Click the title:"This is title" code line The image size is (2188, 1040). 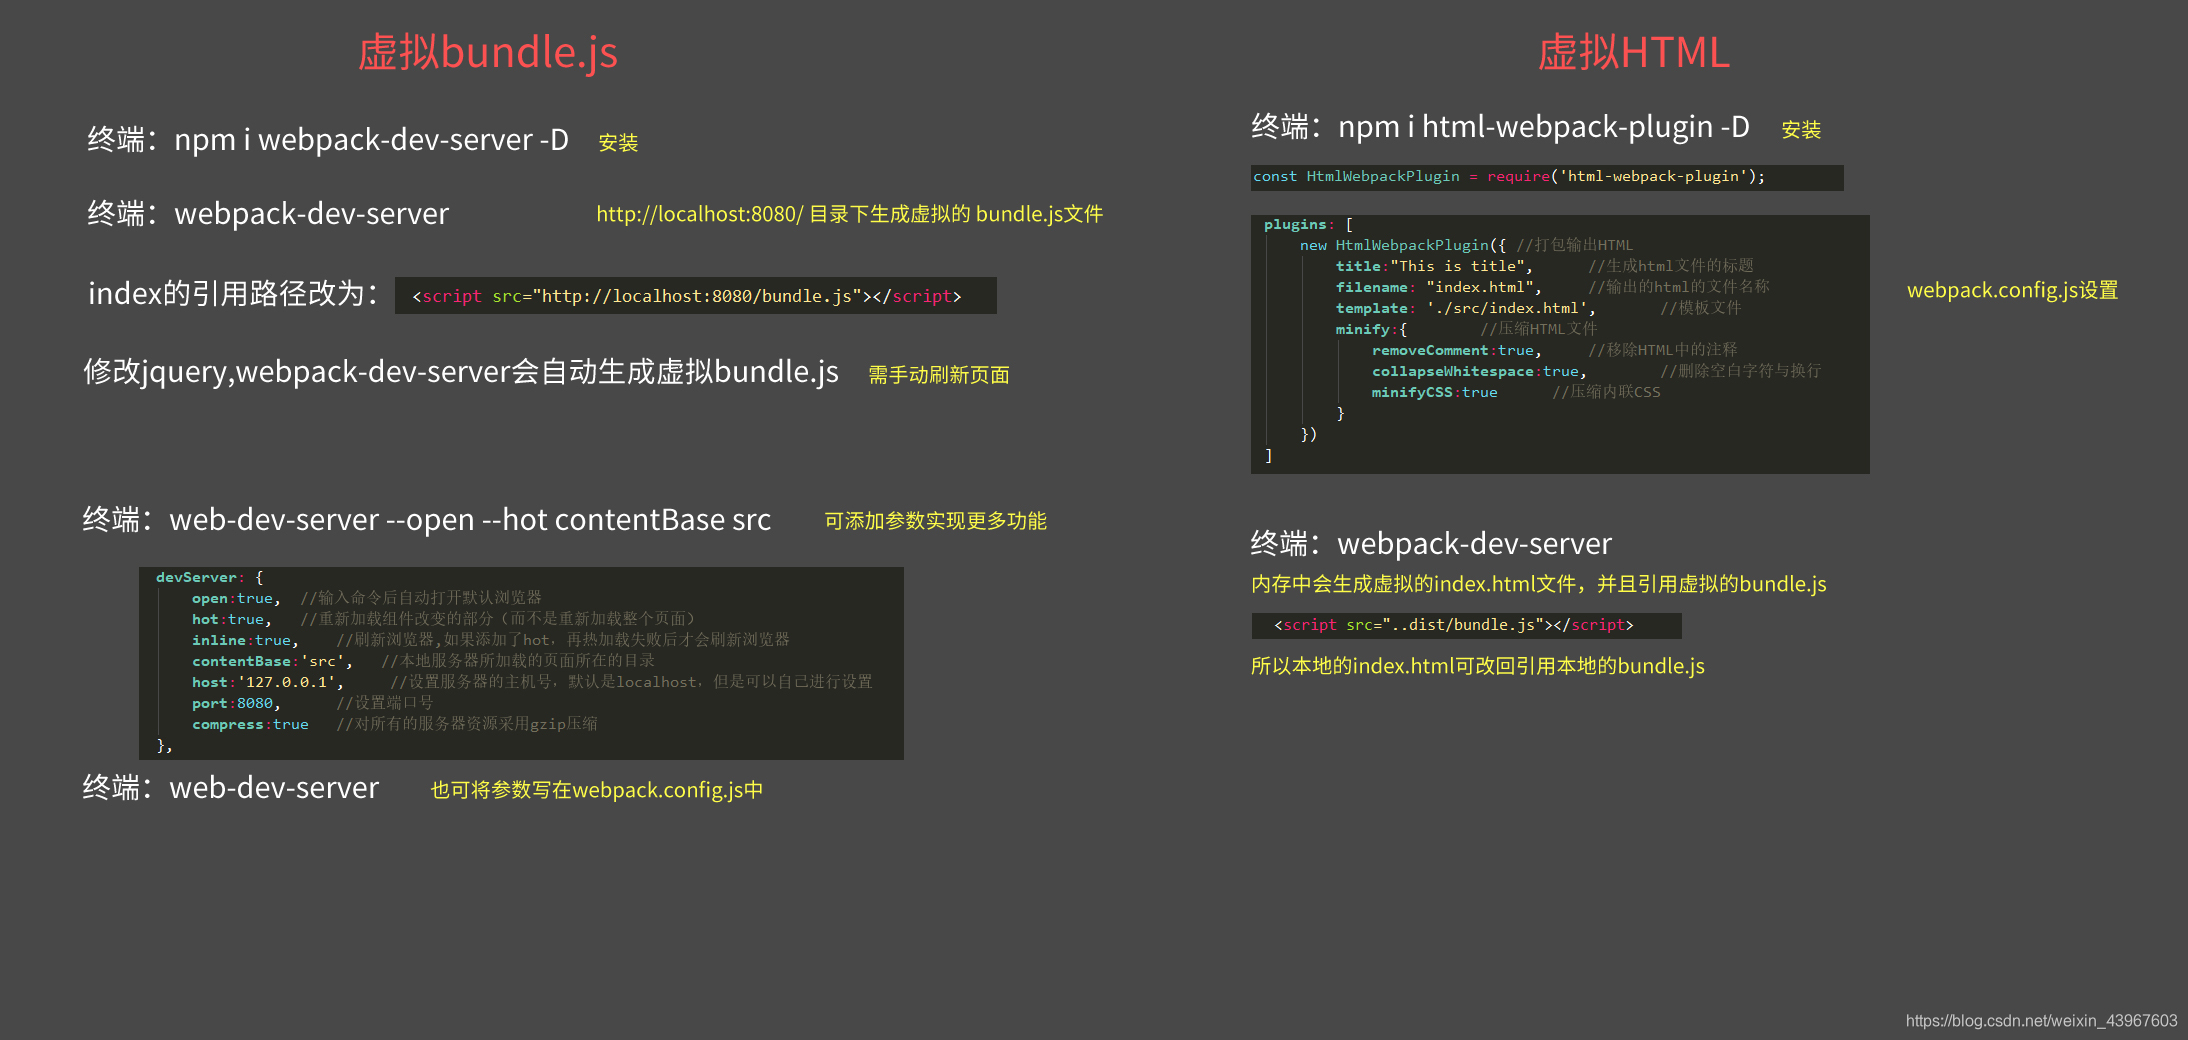point(1544,266)
